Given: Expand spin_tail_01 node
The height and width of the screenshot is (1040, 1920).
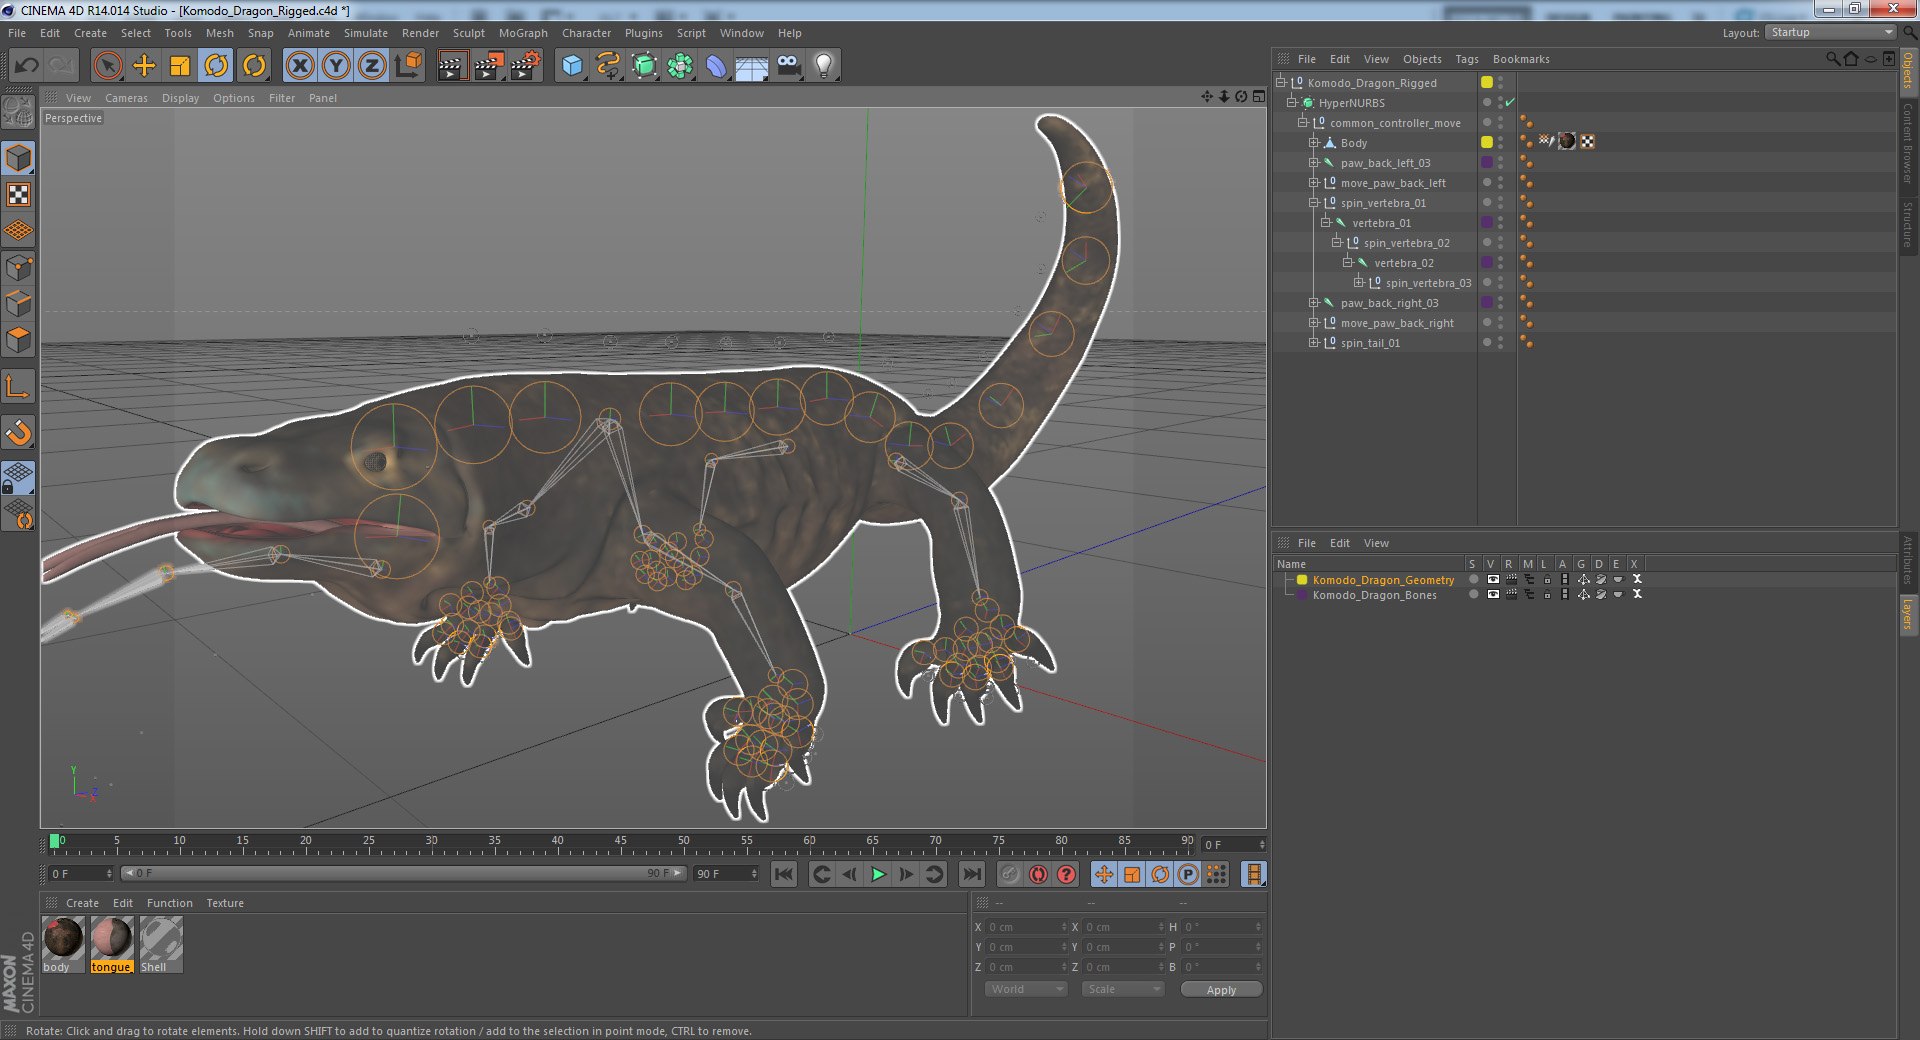Looking at the screenshot, I should coord(1314,342).
